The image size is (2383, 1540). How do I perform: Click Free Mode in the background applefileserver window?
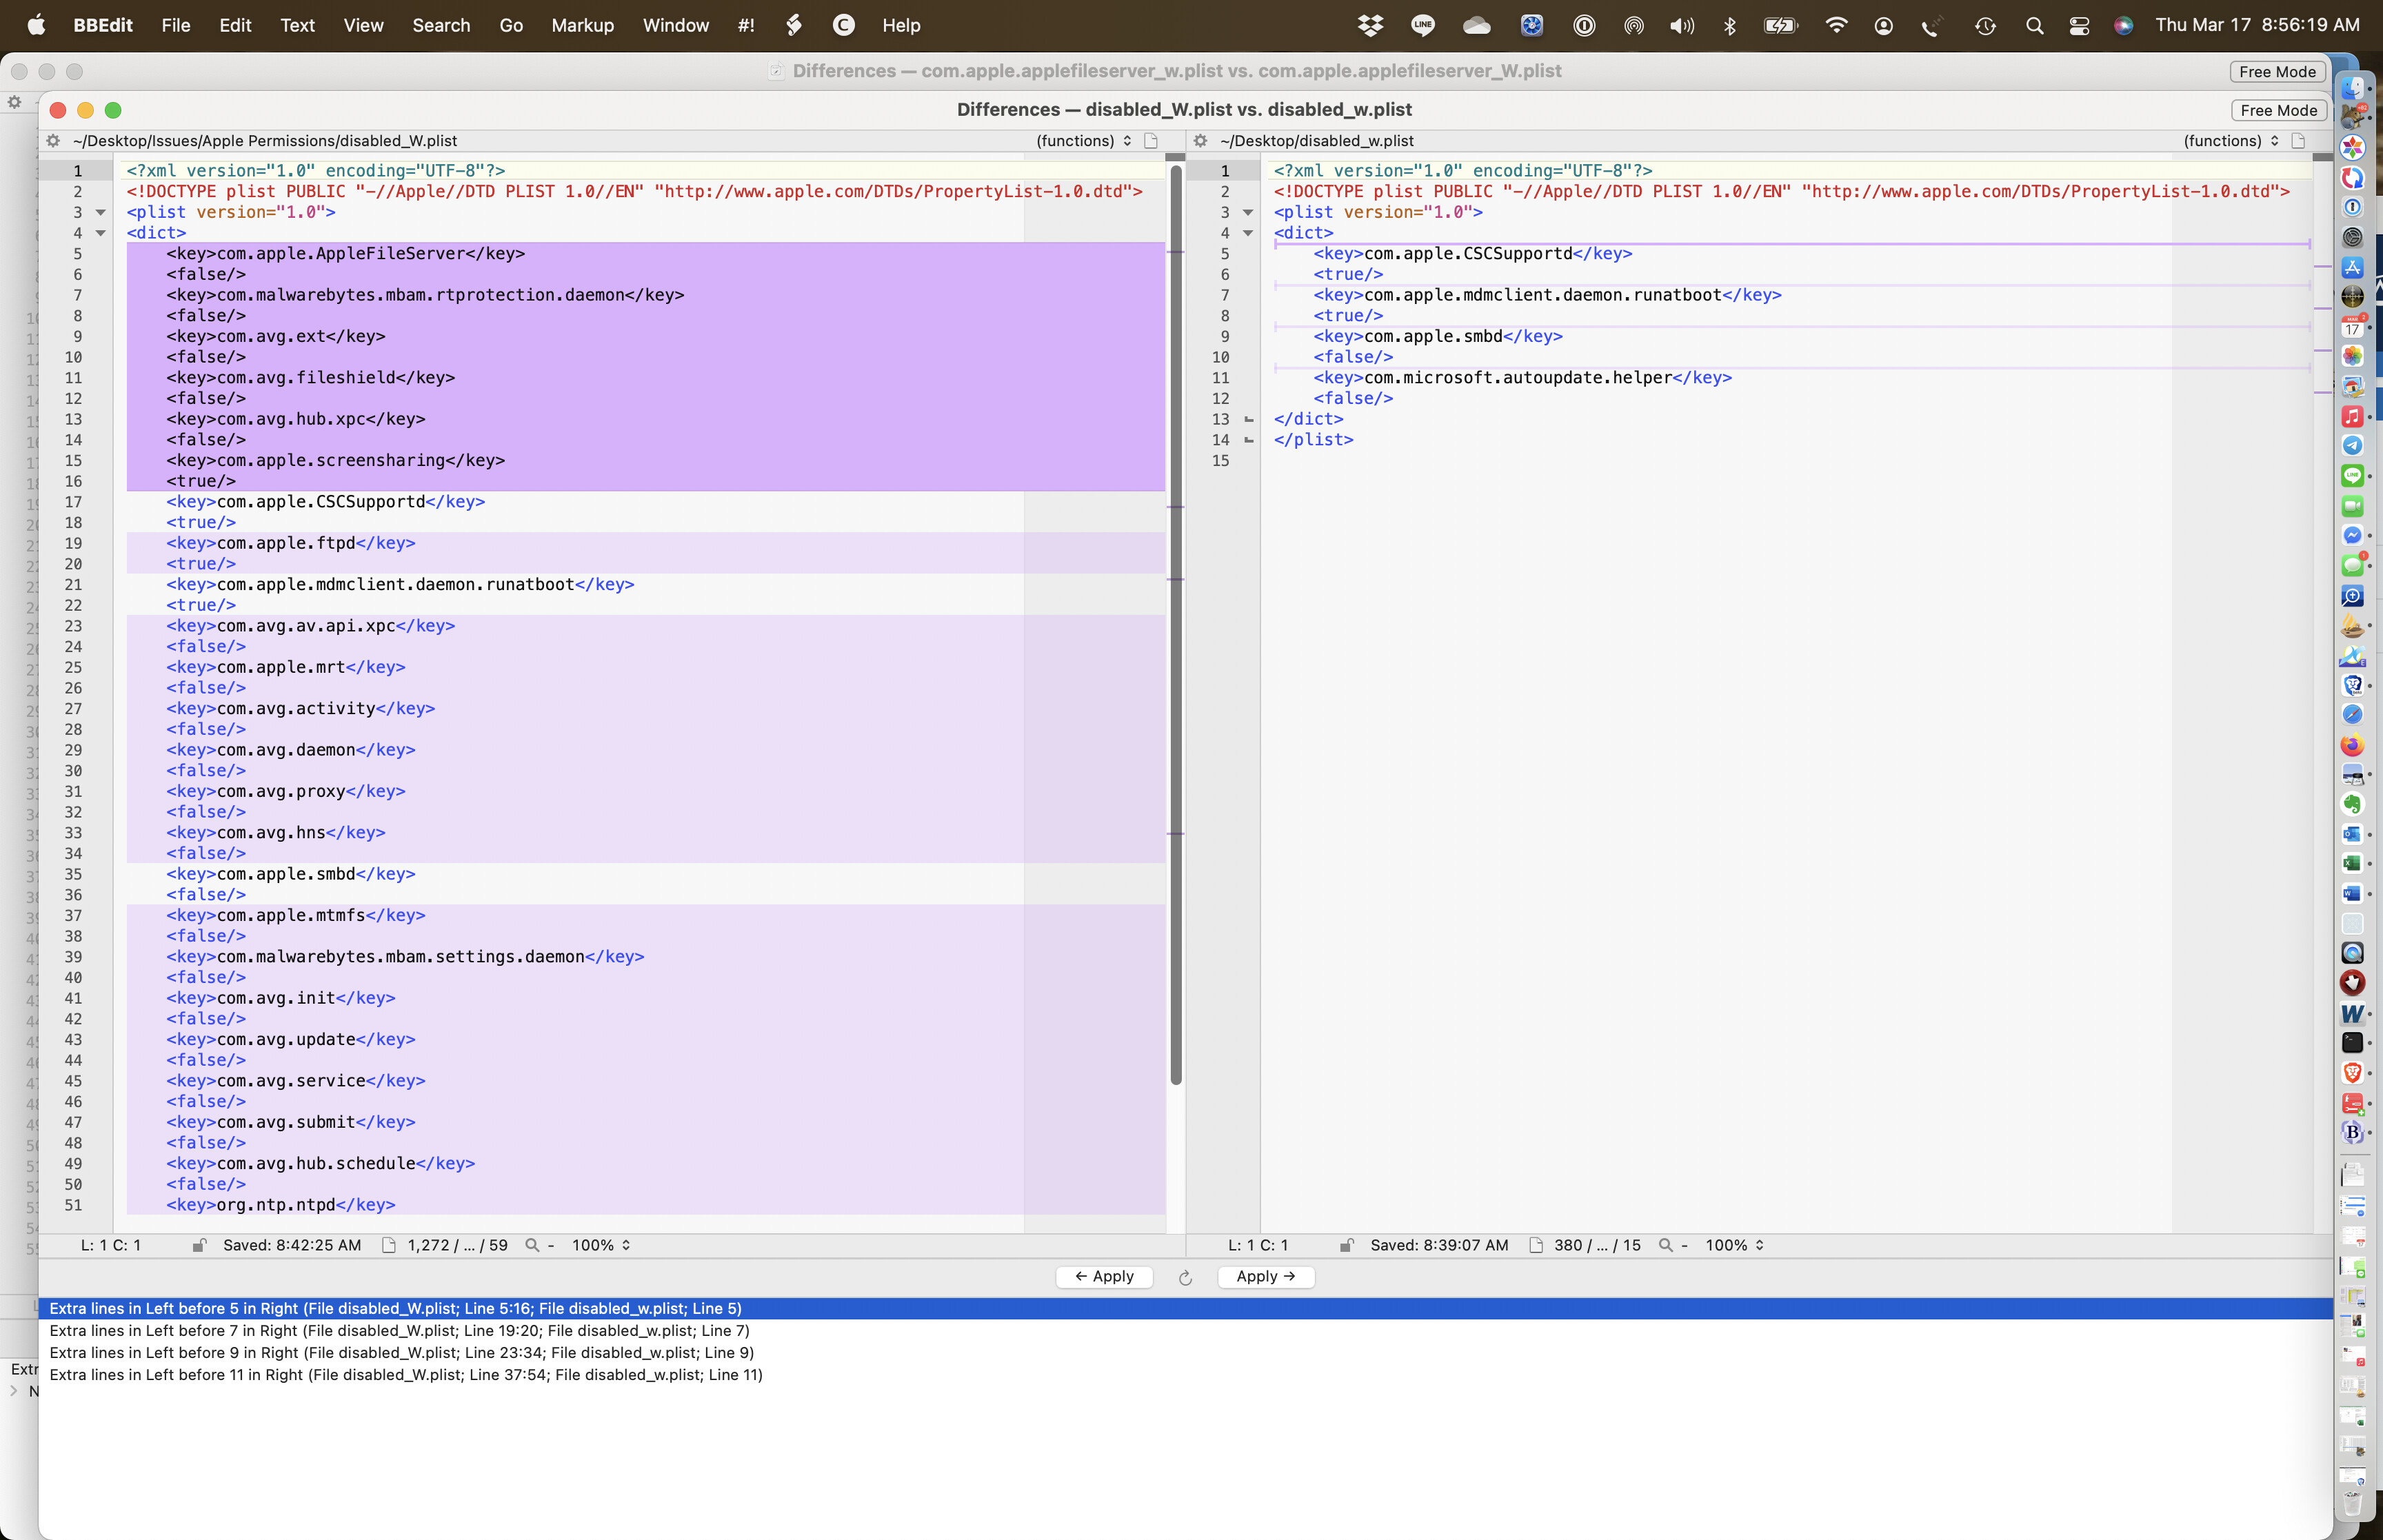pos(2277,71)
